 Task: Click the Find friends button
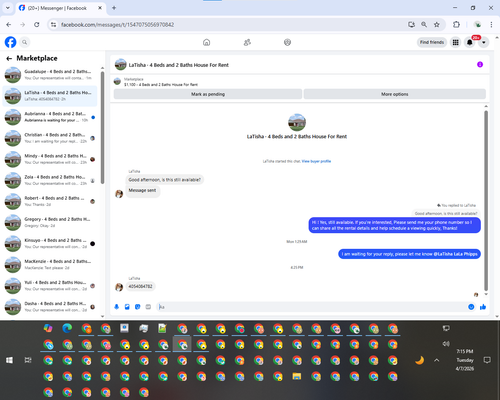[x=432, y=42]
